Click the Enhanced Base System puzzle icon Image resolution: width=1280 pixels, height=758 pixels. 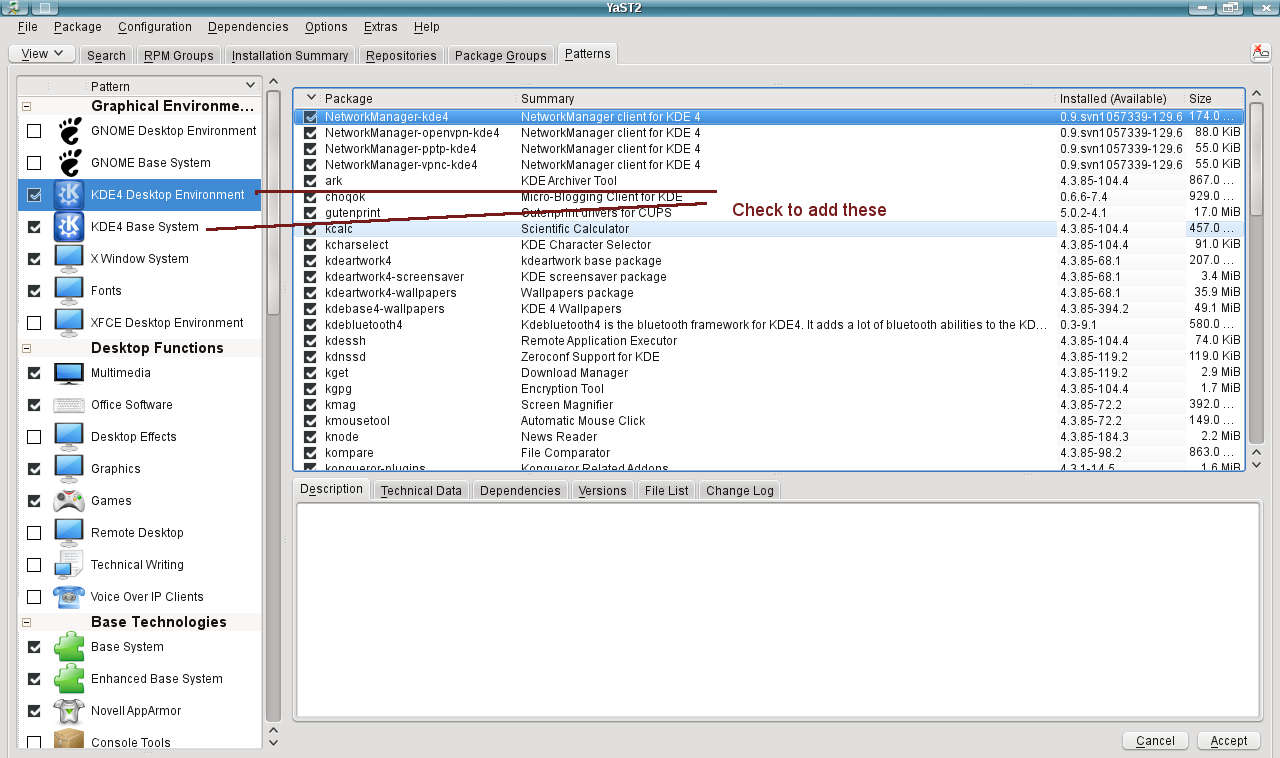tap(69, 679)
